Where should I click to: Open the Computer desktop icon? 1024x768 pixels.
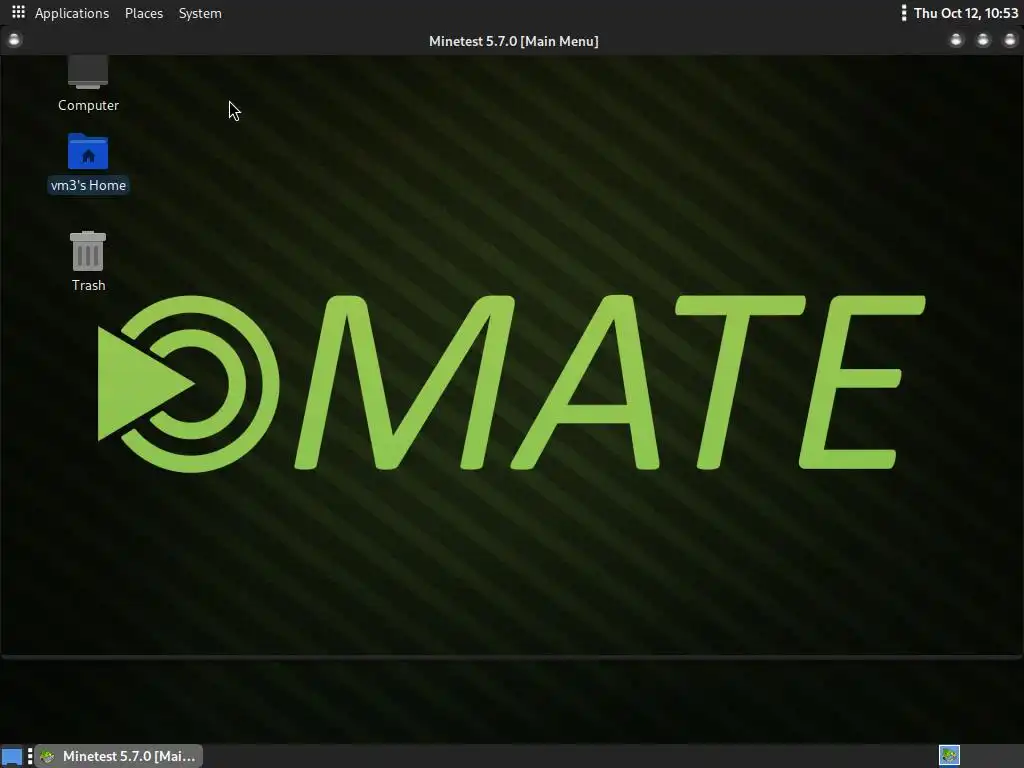pos(88,84)
